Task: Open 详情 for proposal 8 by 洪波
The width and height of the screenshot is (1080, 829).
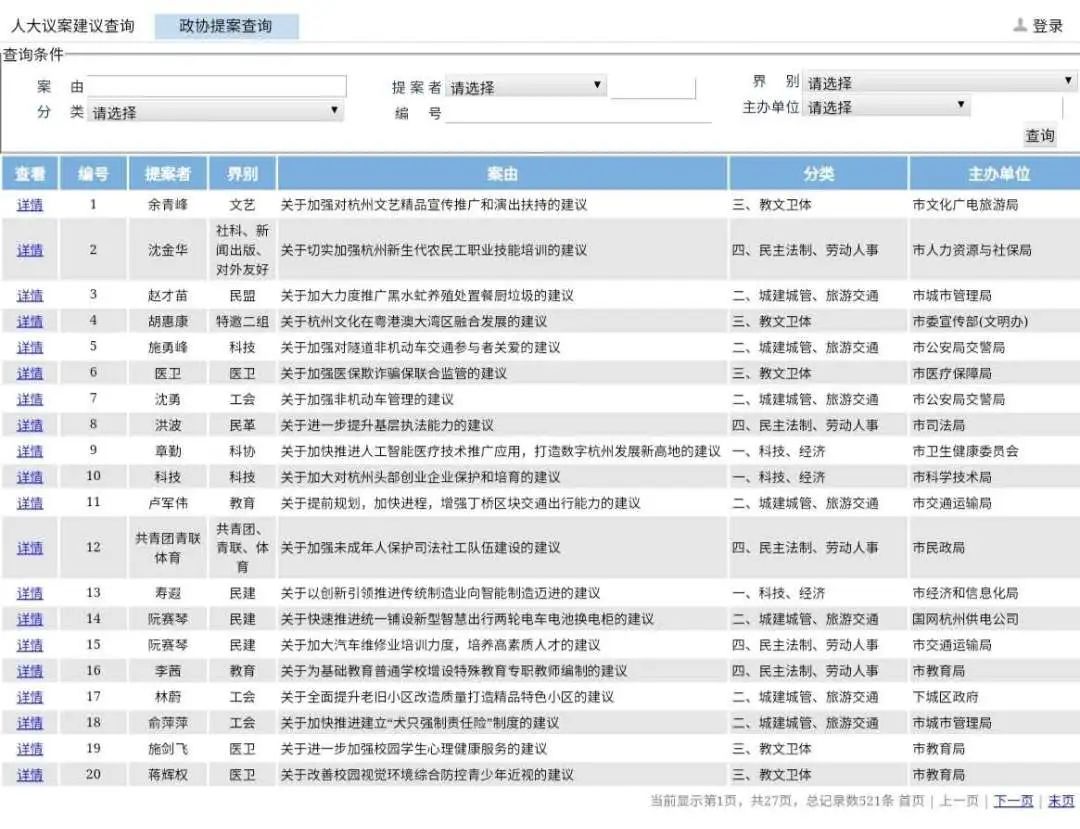Action: [30, 426]
